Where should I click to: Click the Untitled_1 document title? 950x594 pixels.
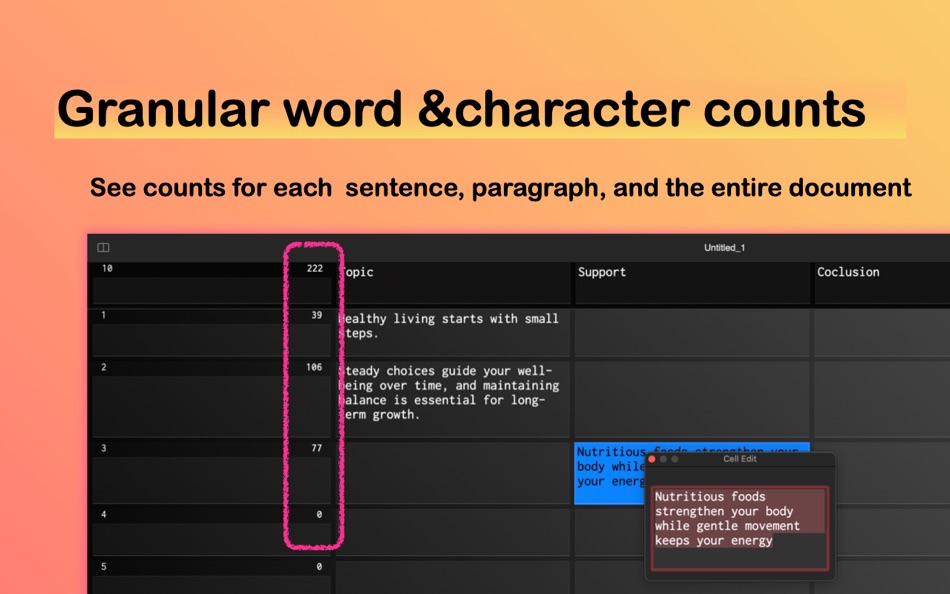click(724, 247)
